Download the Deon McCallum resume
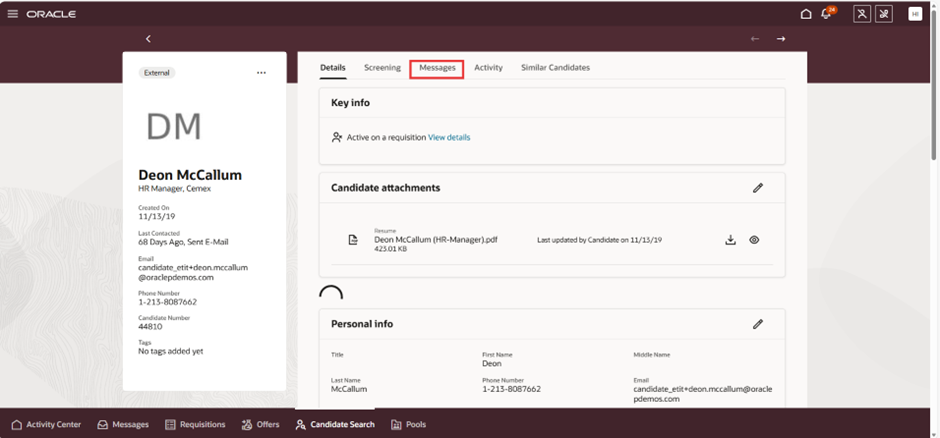The width and height of the screenshot is (940, 438). point(730,240)
